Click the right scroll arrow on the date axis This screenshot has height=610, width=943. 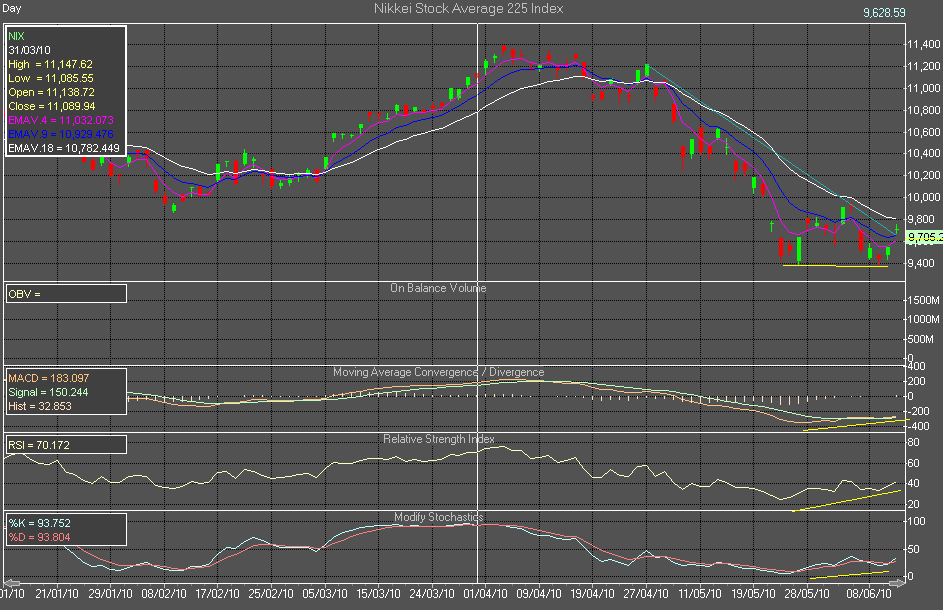897,583
